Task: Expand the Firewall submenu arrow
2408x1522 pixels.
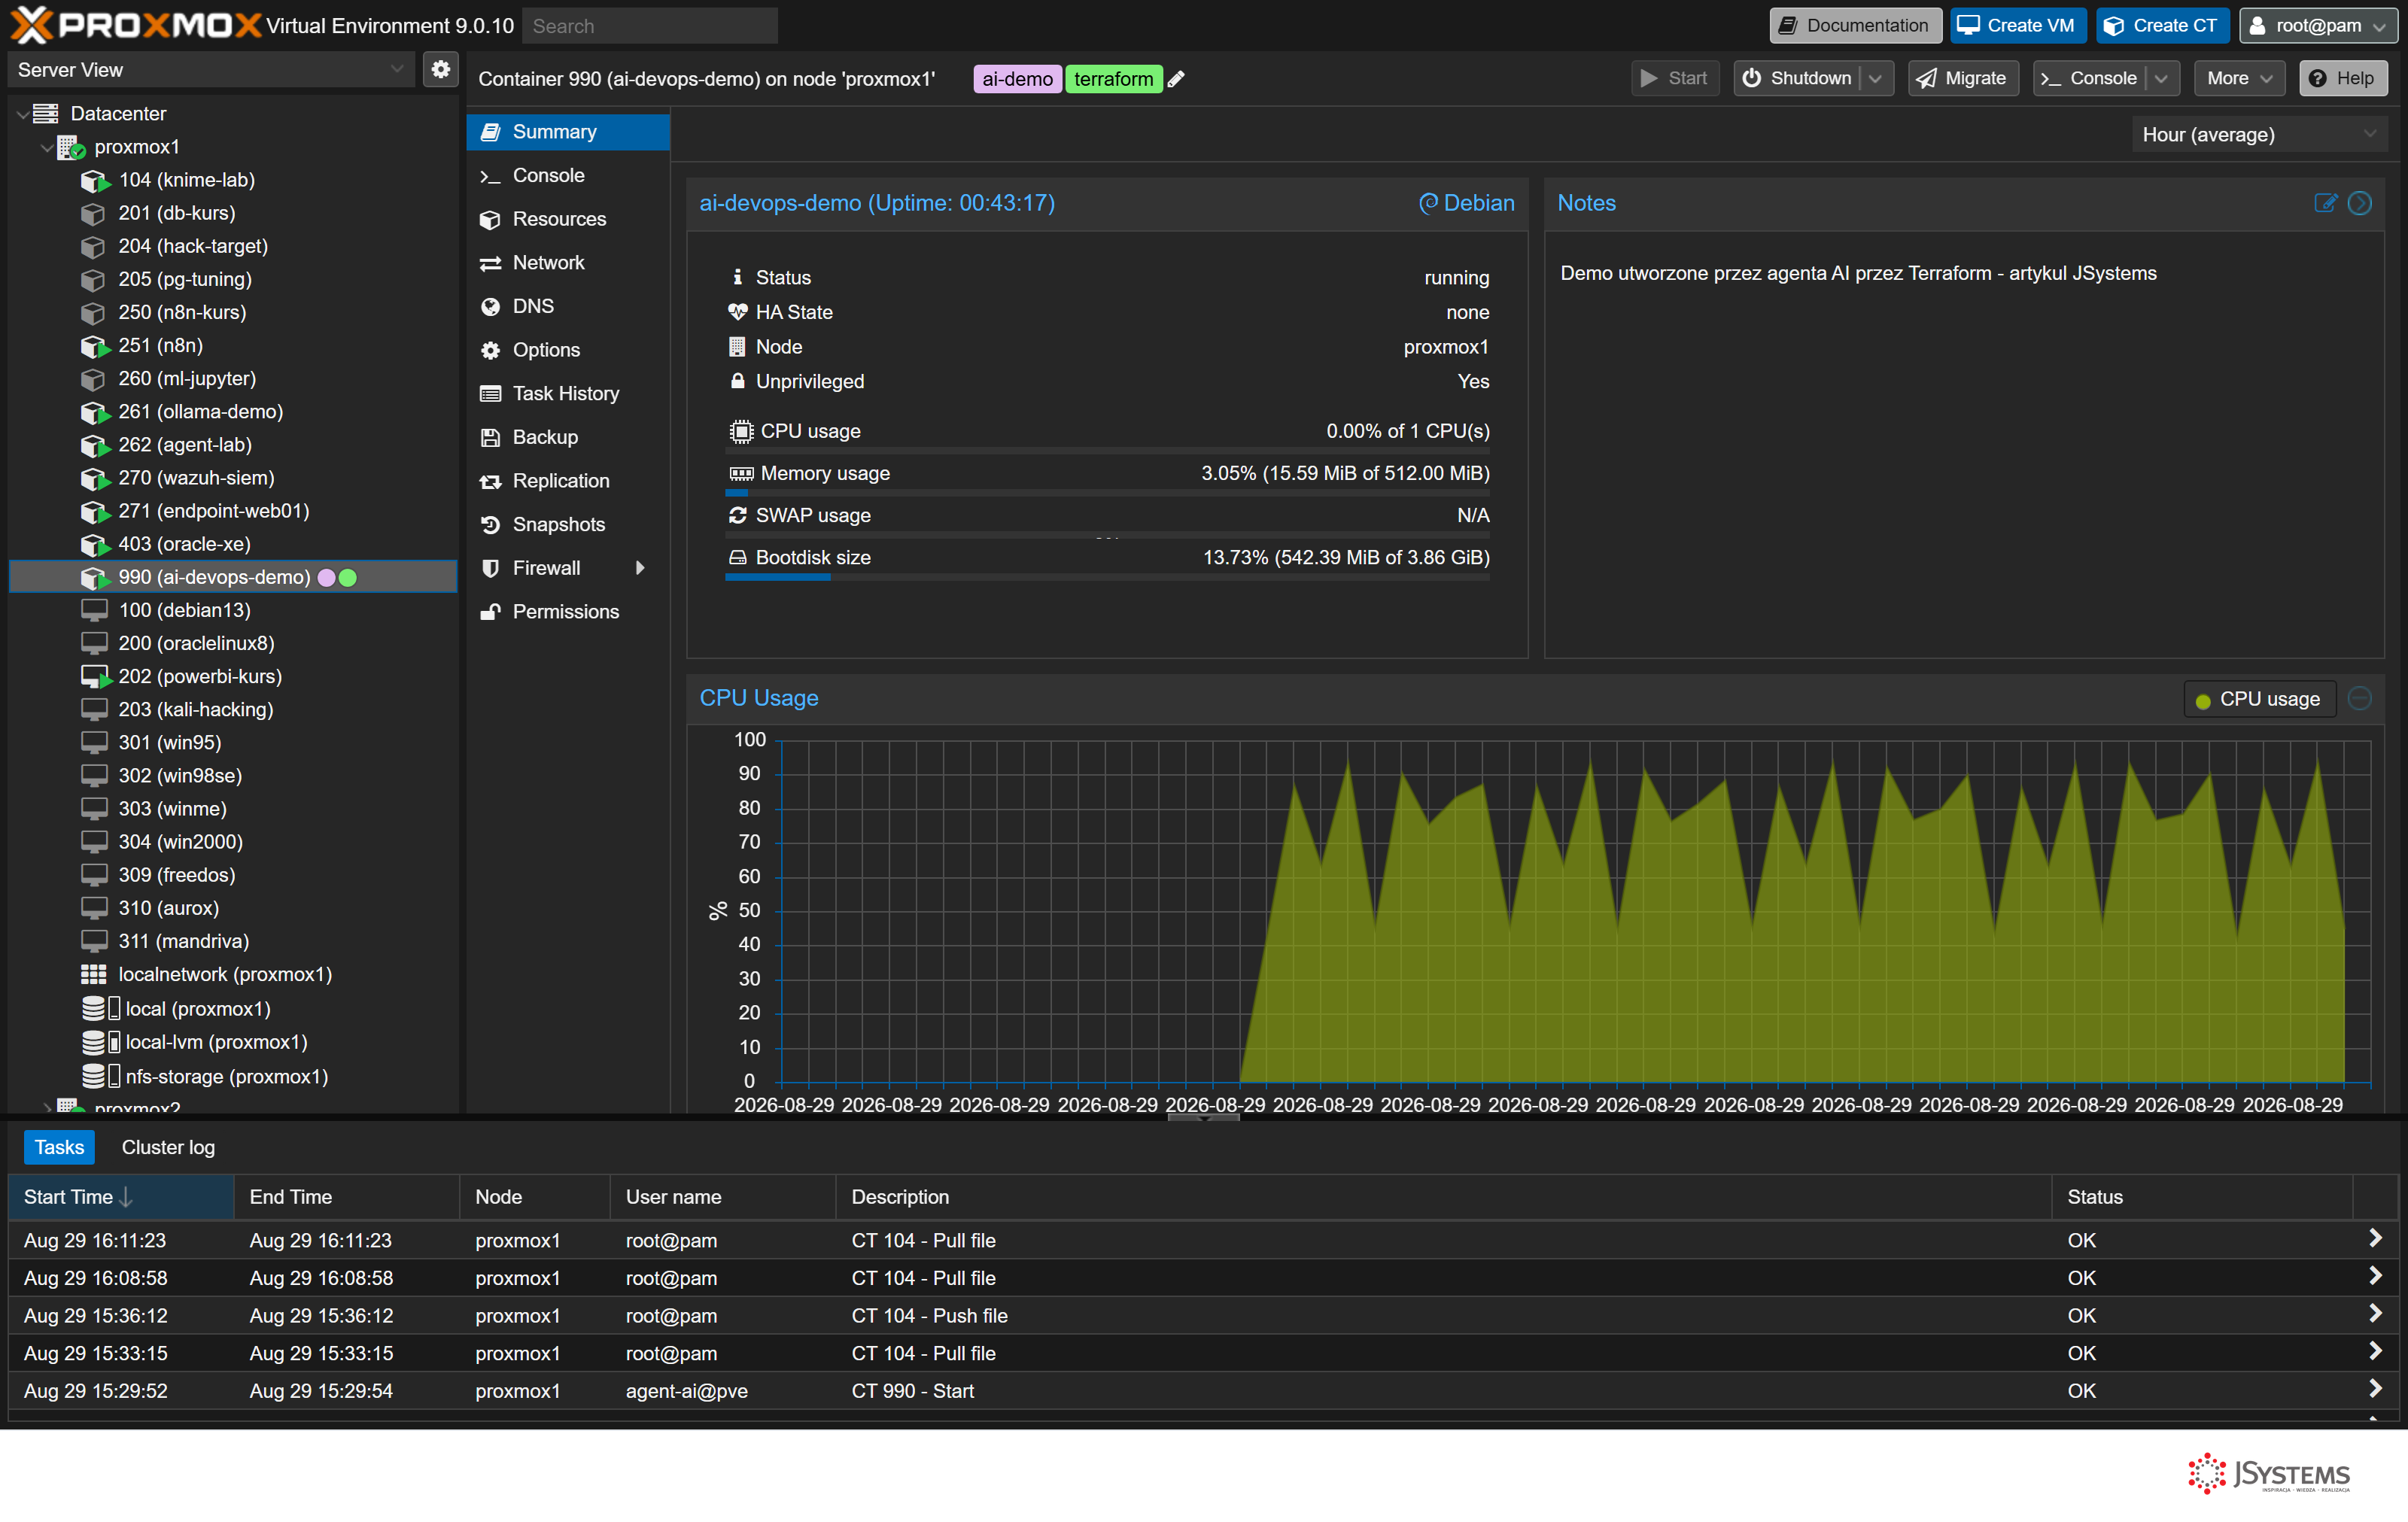Action: [x=640, y=568]
